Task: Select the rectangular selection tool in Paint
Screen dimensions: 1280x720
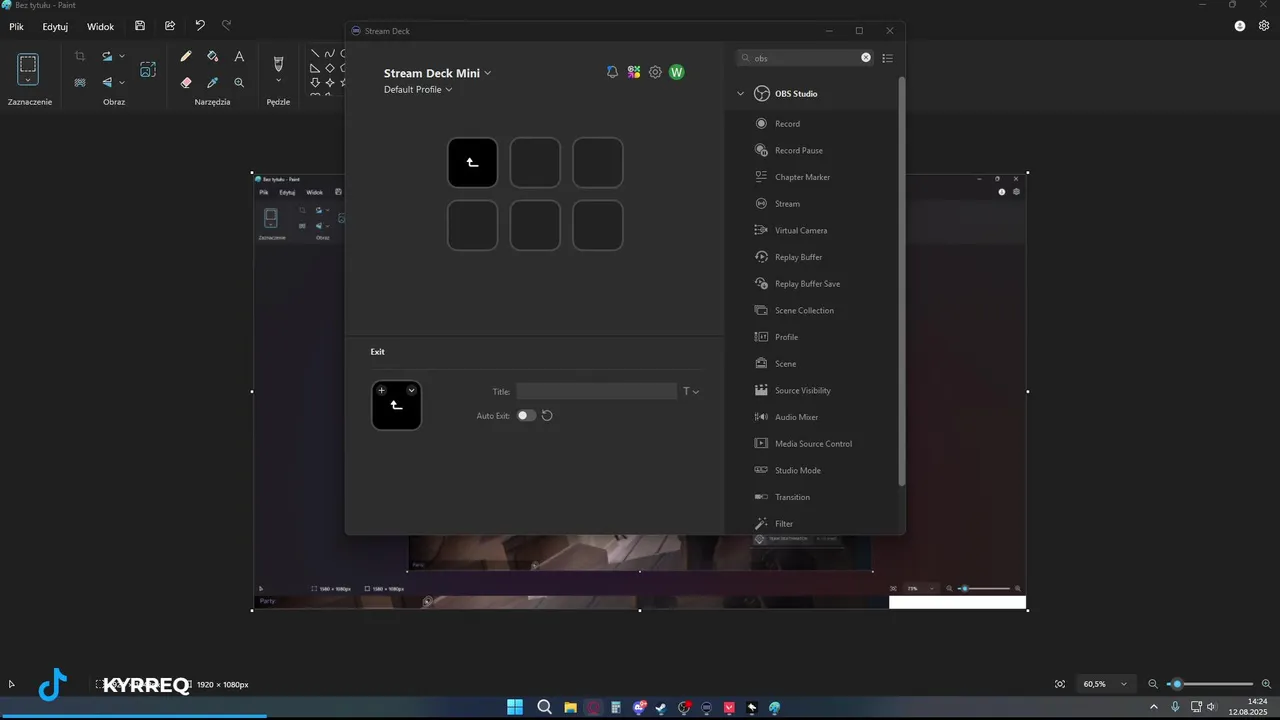Action: click(28, 64)
